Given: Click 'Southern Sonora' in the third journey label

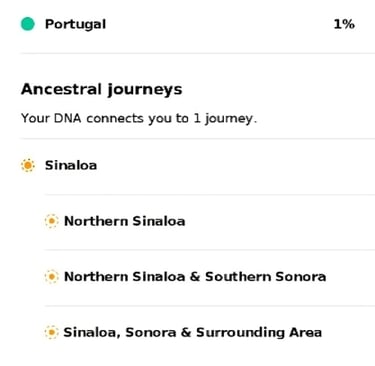Looking at the screenshot, I should point(265,277).
